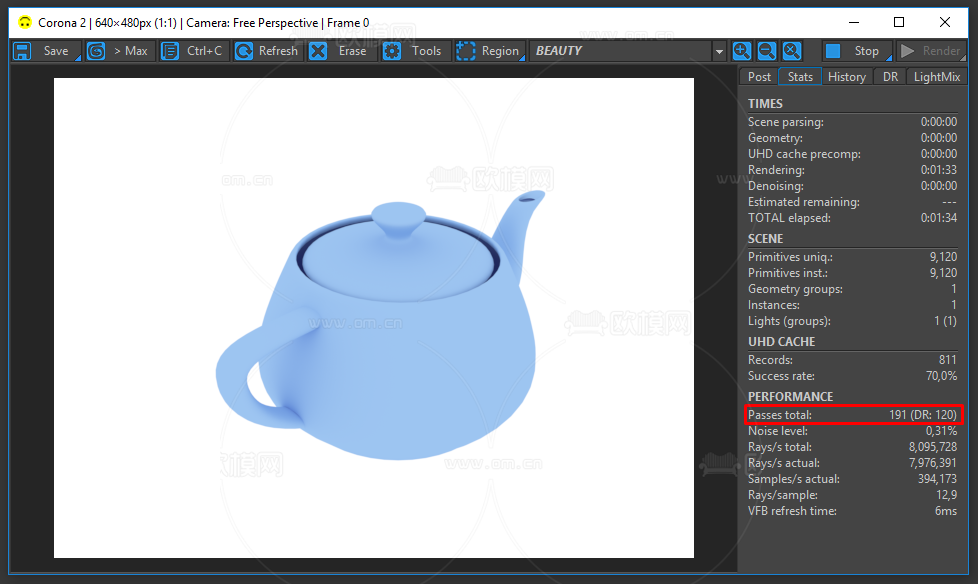Click the zoom in magnifier icon
Screen dimensions: 978x584
coord(741,51)
